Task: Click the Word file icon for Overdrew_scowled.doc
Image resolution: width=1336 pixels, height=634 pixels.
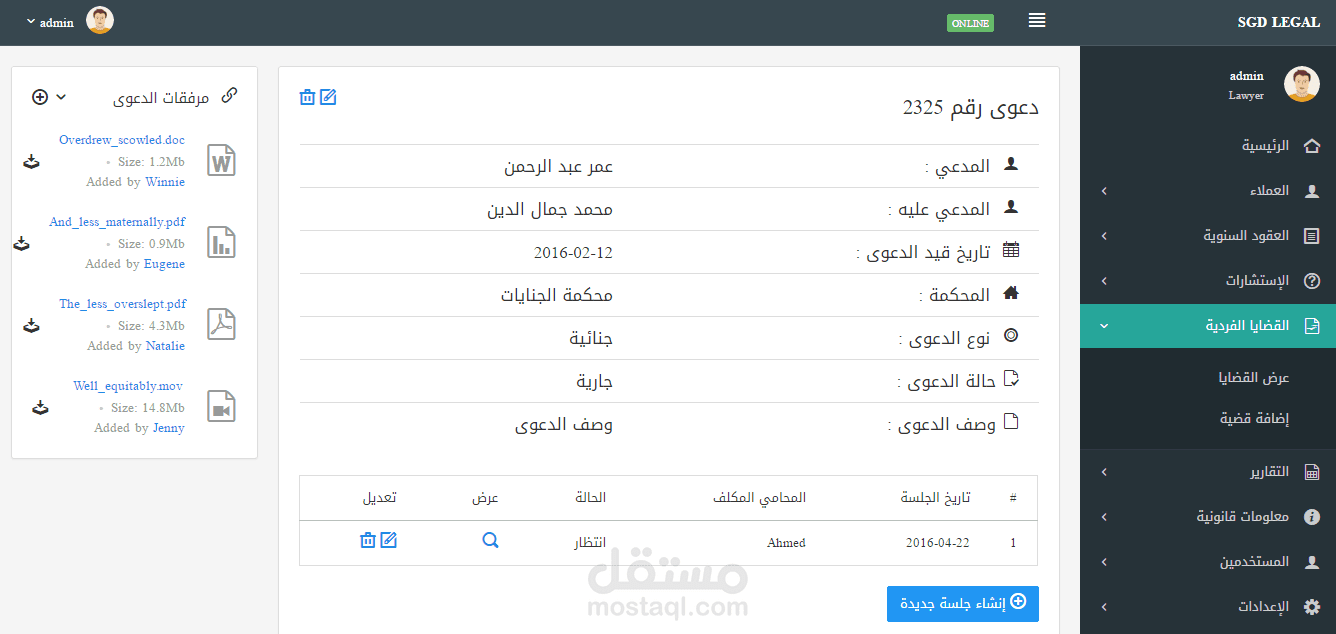Action: [220, 159]
